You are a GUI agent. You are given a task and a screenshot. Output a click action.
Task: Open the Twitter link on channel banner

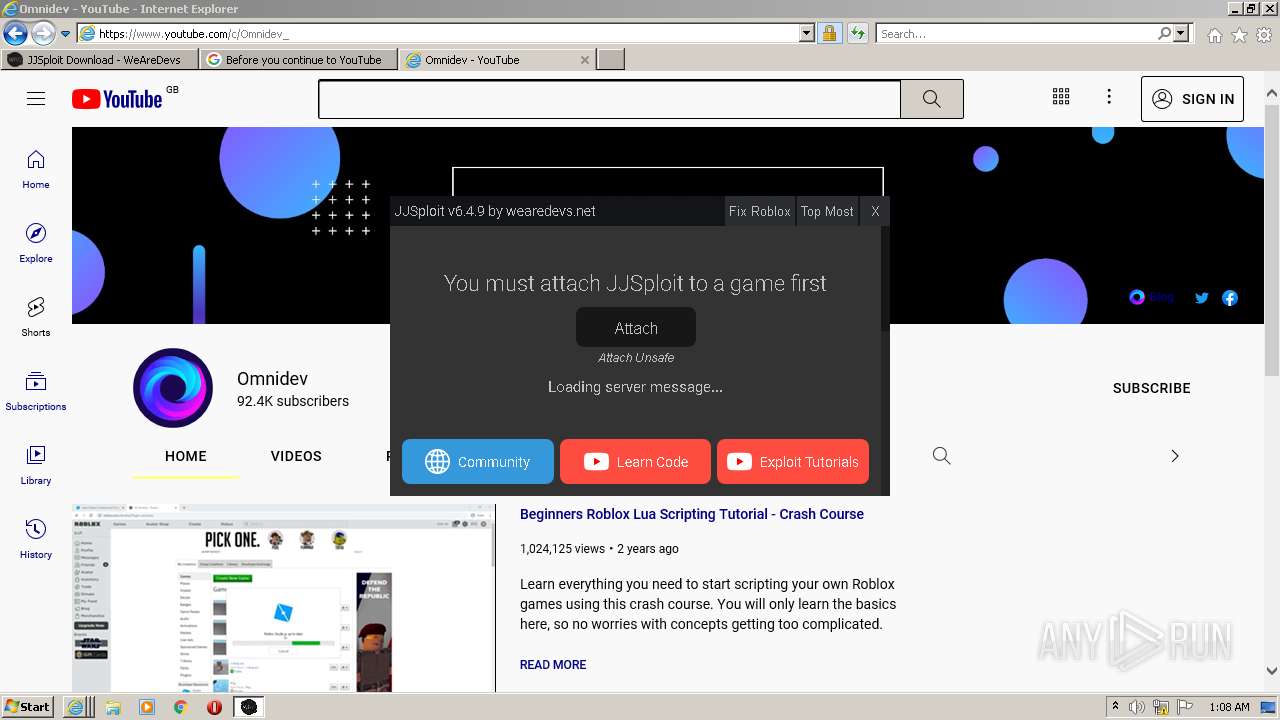(1202, 298)
